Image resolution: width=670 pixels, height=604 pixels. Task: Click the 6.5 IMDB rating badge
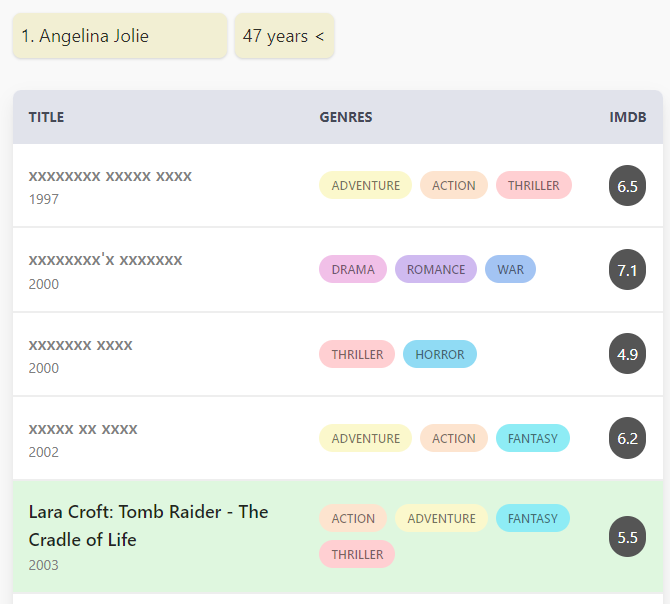[627, 186]
